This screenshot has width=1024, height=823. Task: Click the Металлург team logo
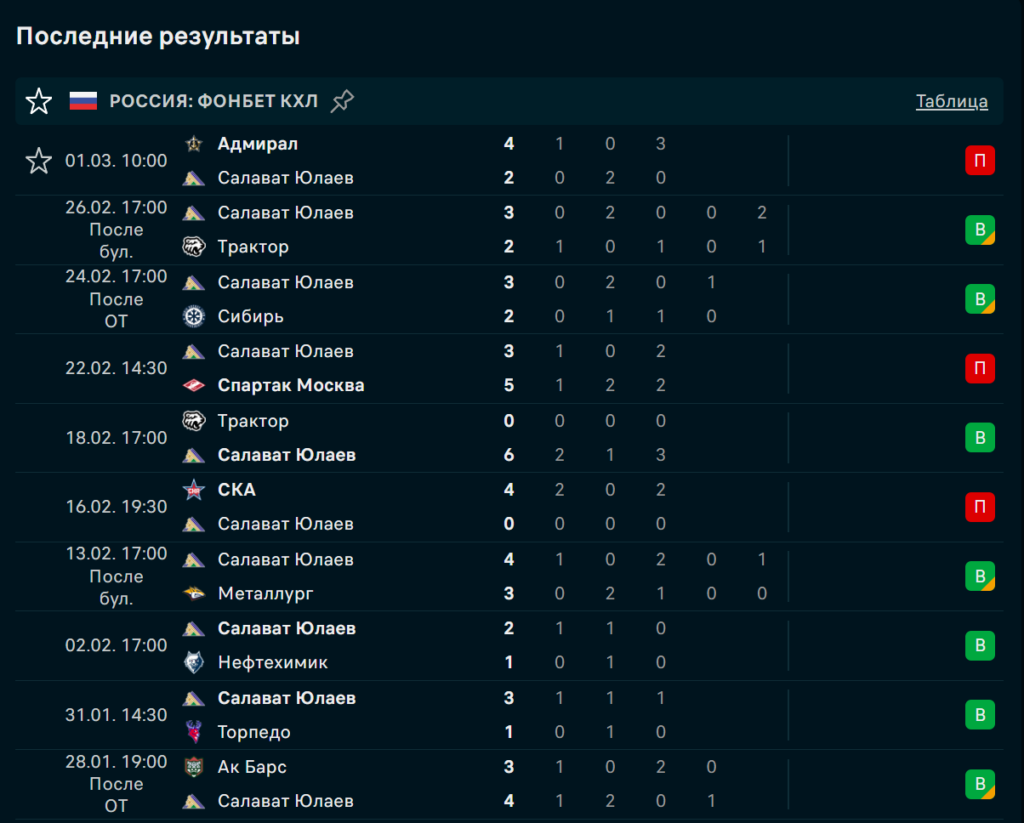(194, 594)
